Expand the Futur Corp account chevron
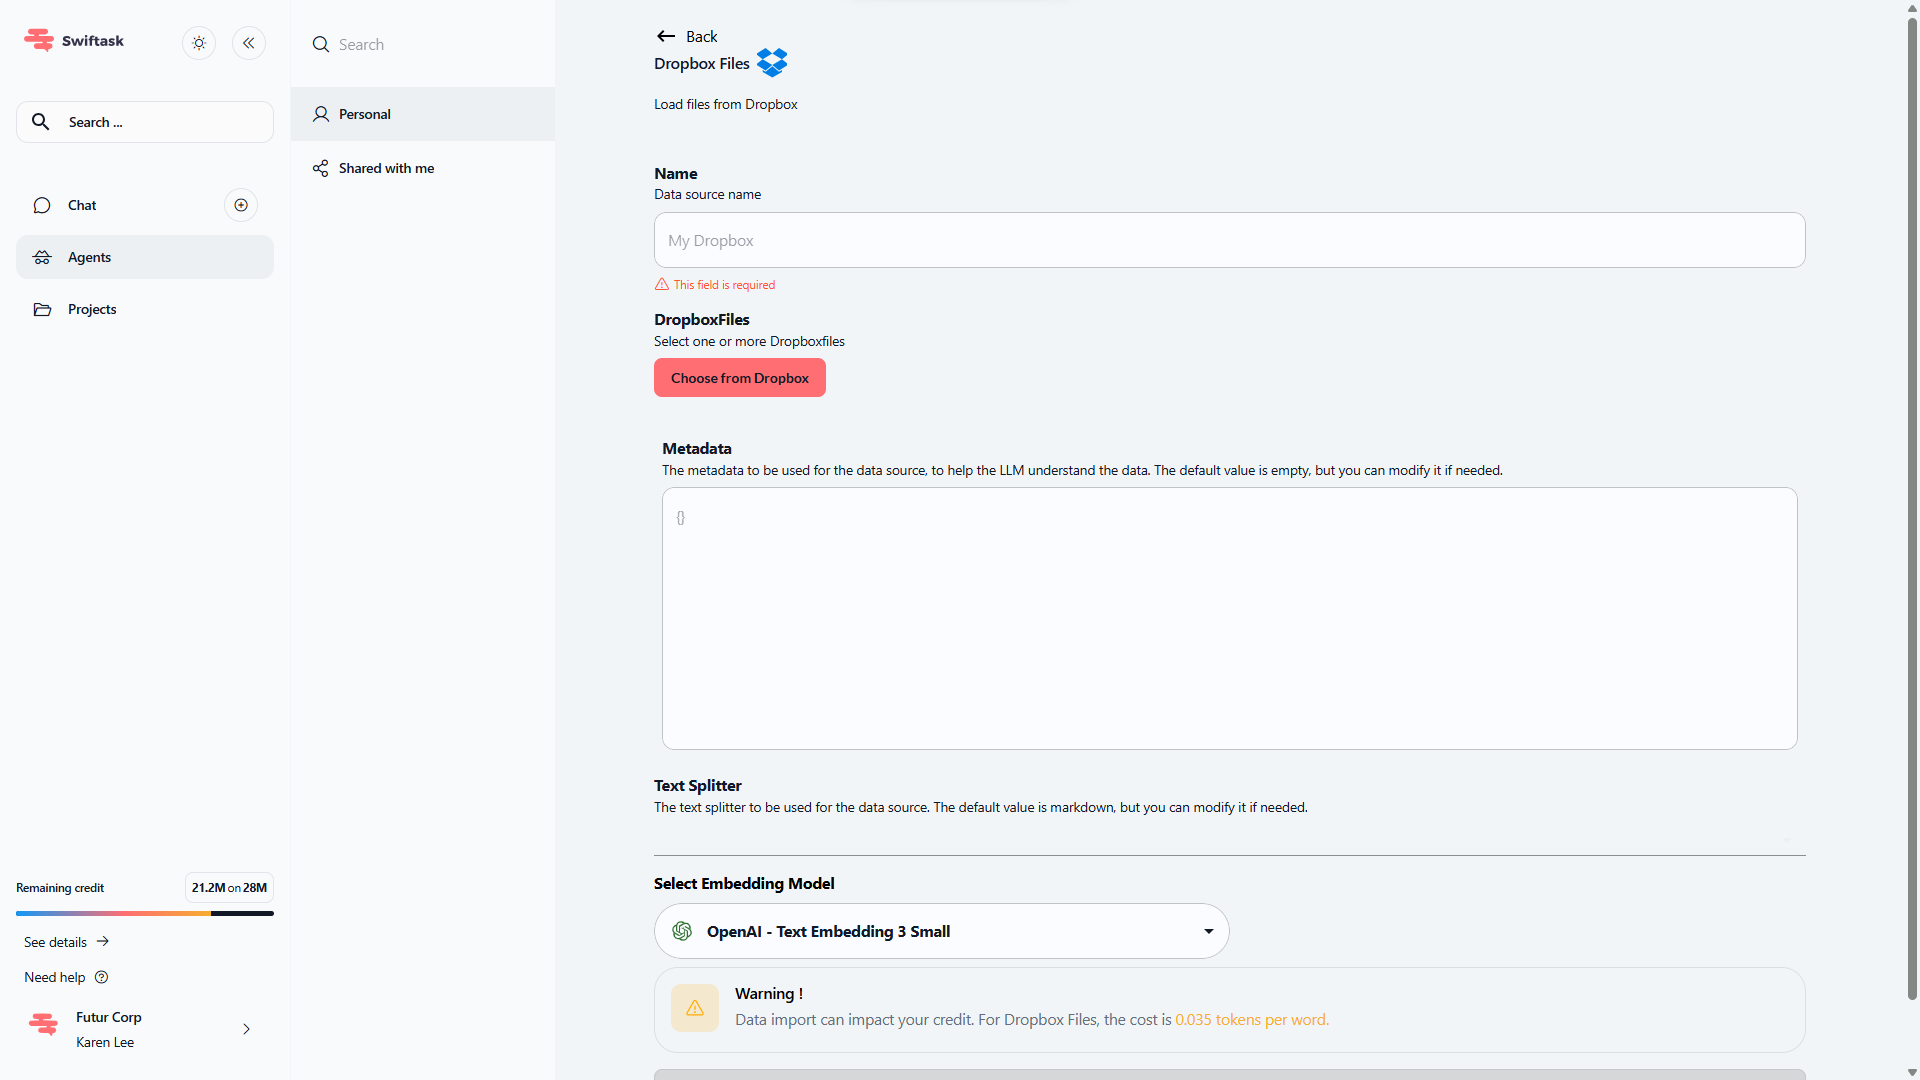The width and height of the screenshot is (1920, 1080). 246,1029
